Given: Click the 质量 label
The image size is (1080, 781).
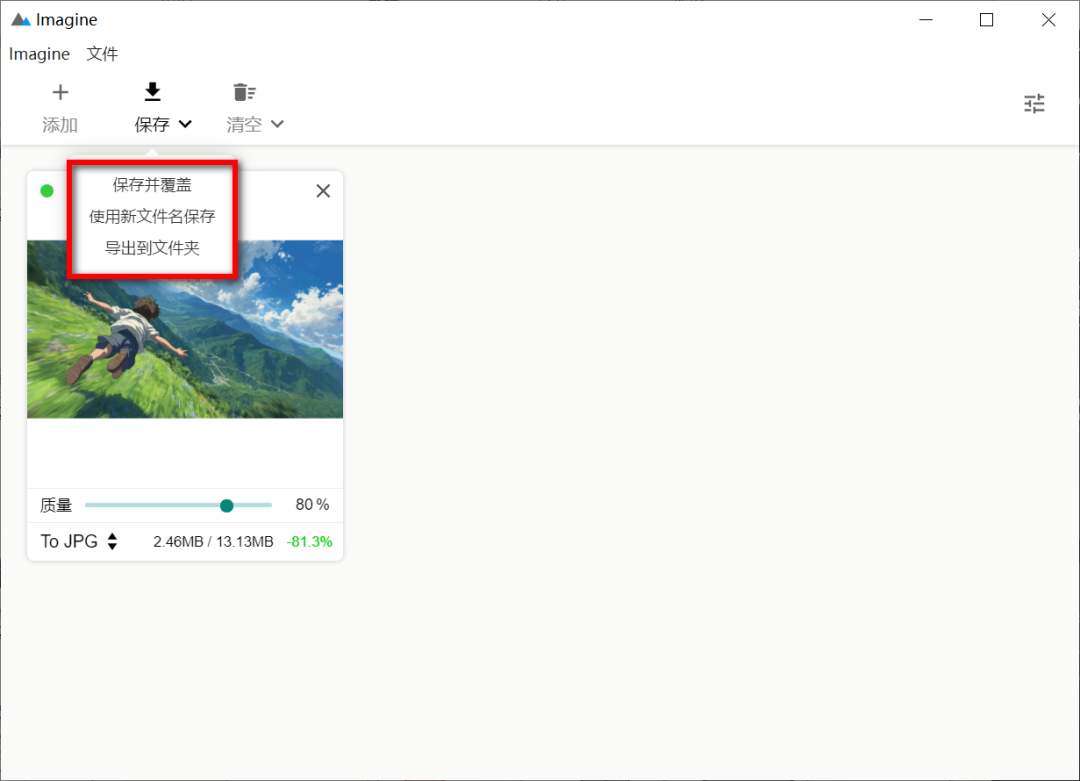Looking at the screenshot, I should pos(56,506).
